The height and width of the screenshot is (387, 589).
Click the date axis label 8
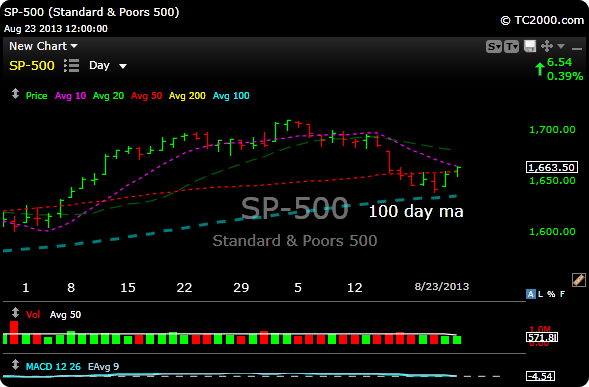[71, 288]
